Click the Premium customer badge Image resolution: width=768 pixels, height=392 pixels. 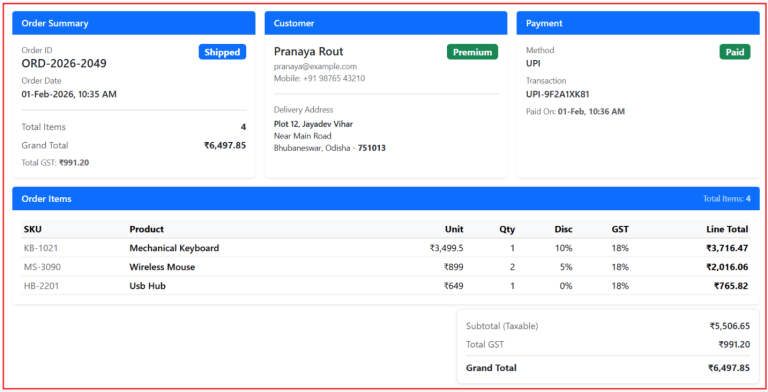point(472,52)
